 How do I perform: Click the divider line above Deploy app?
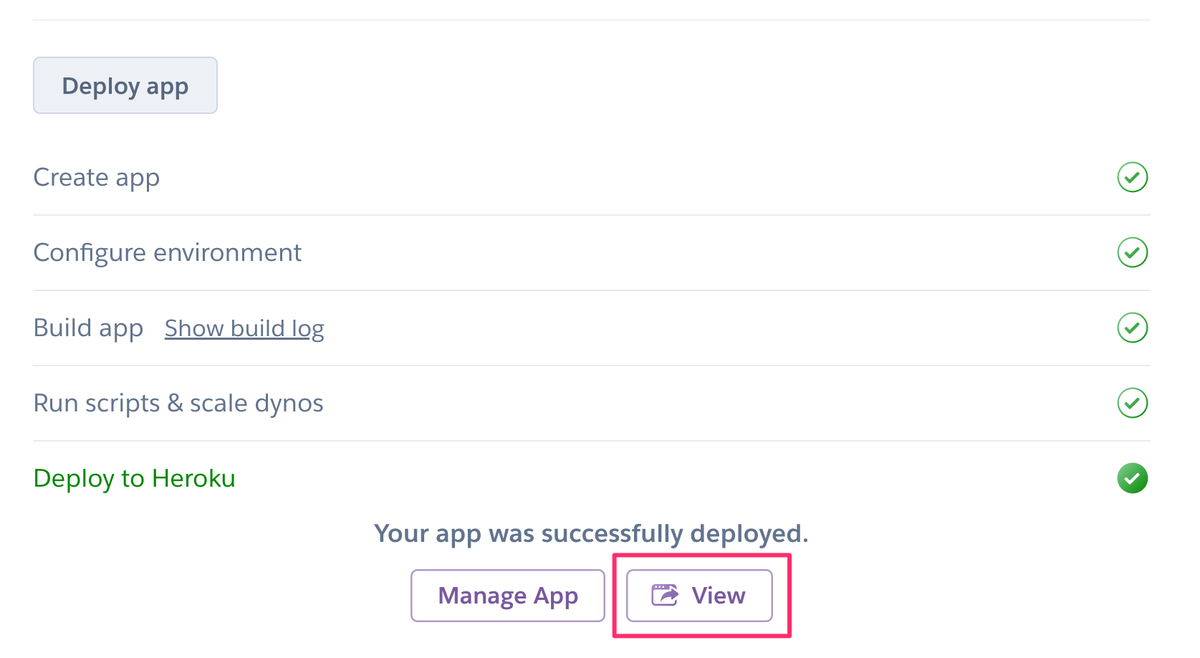pyautogui.click(x=591, y=20)
